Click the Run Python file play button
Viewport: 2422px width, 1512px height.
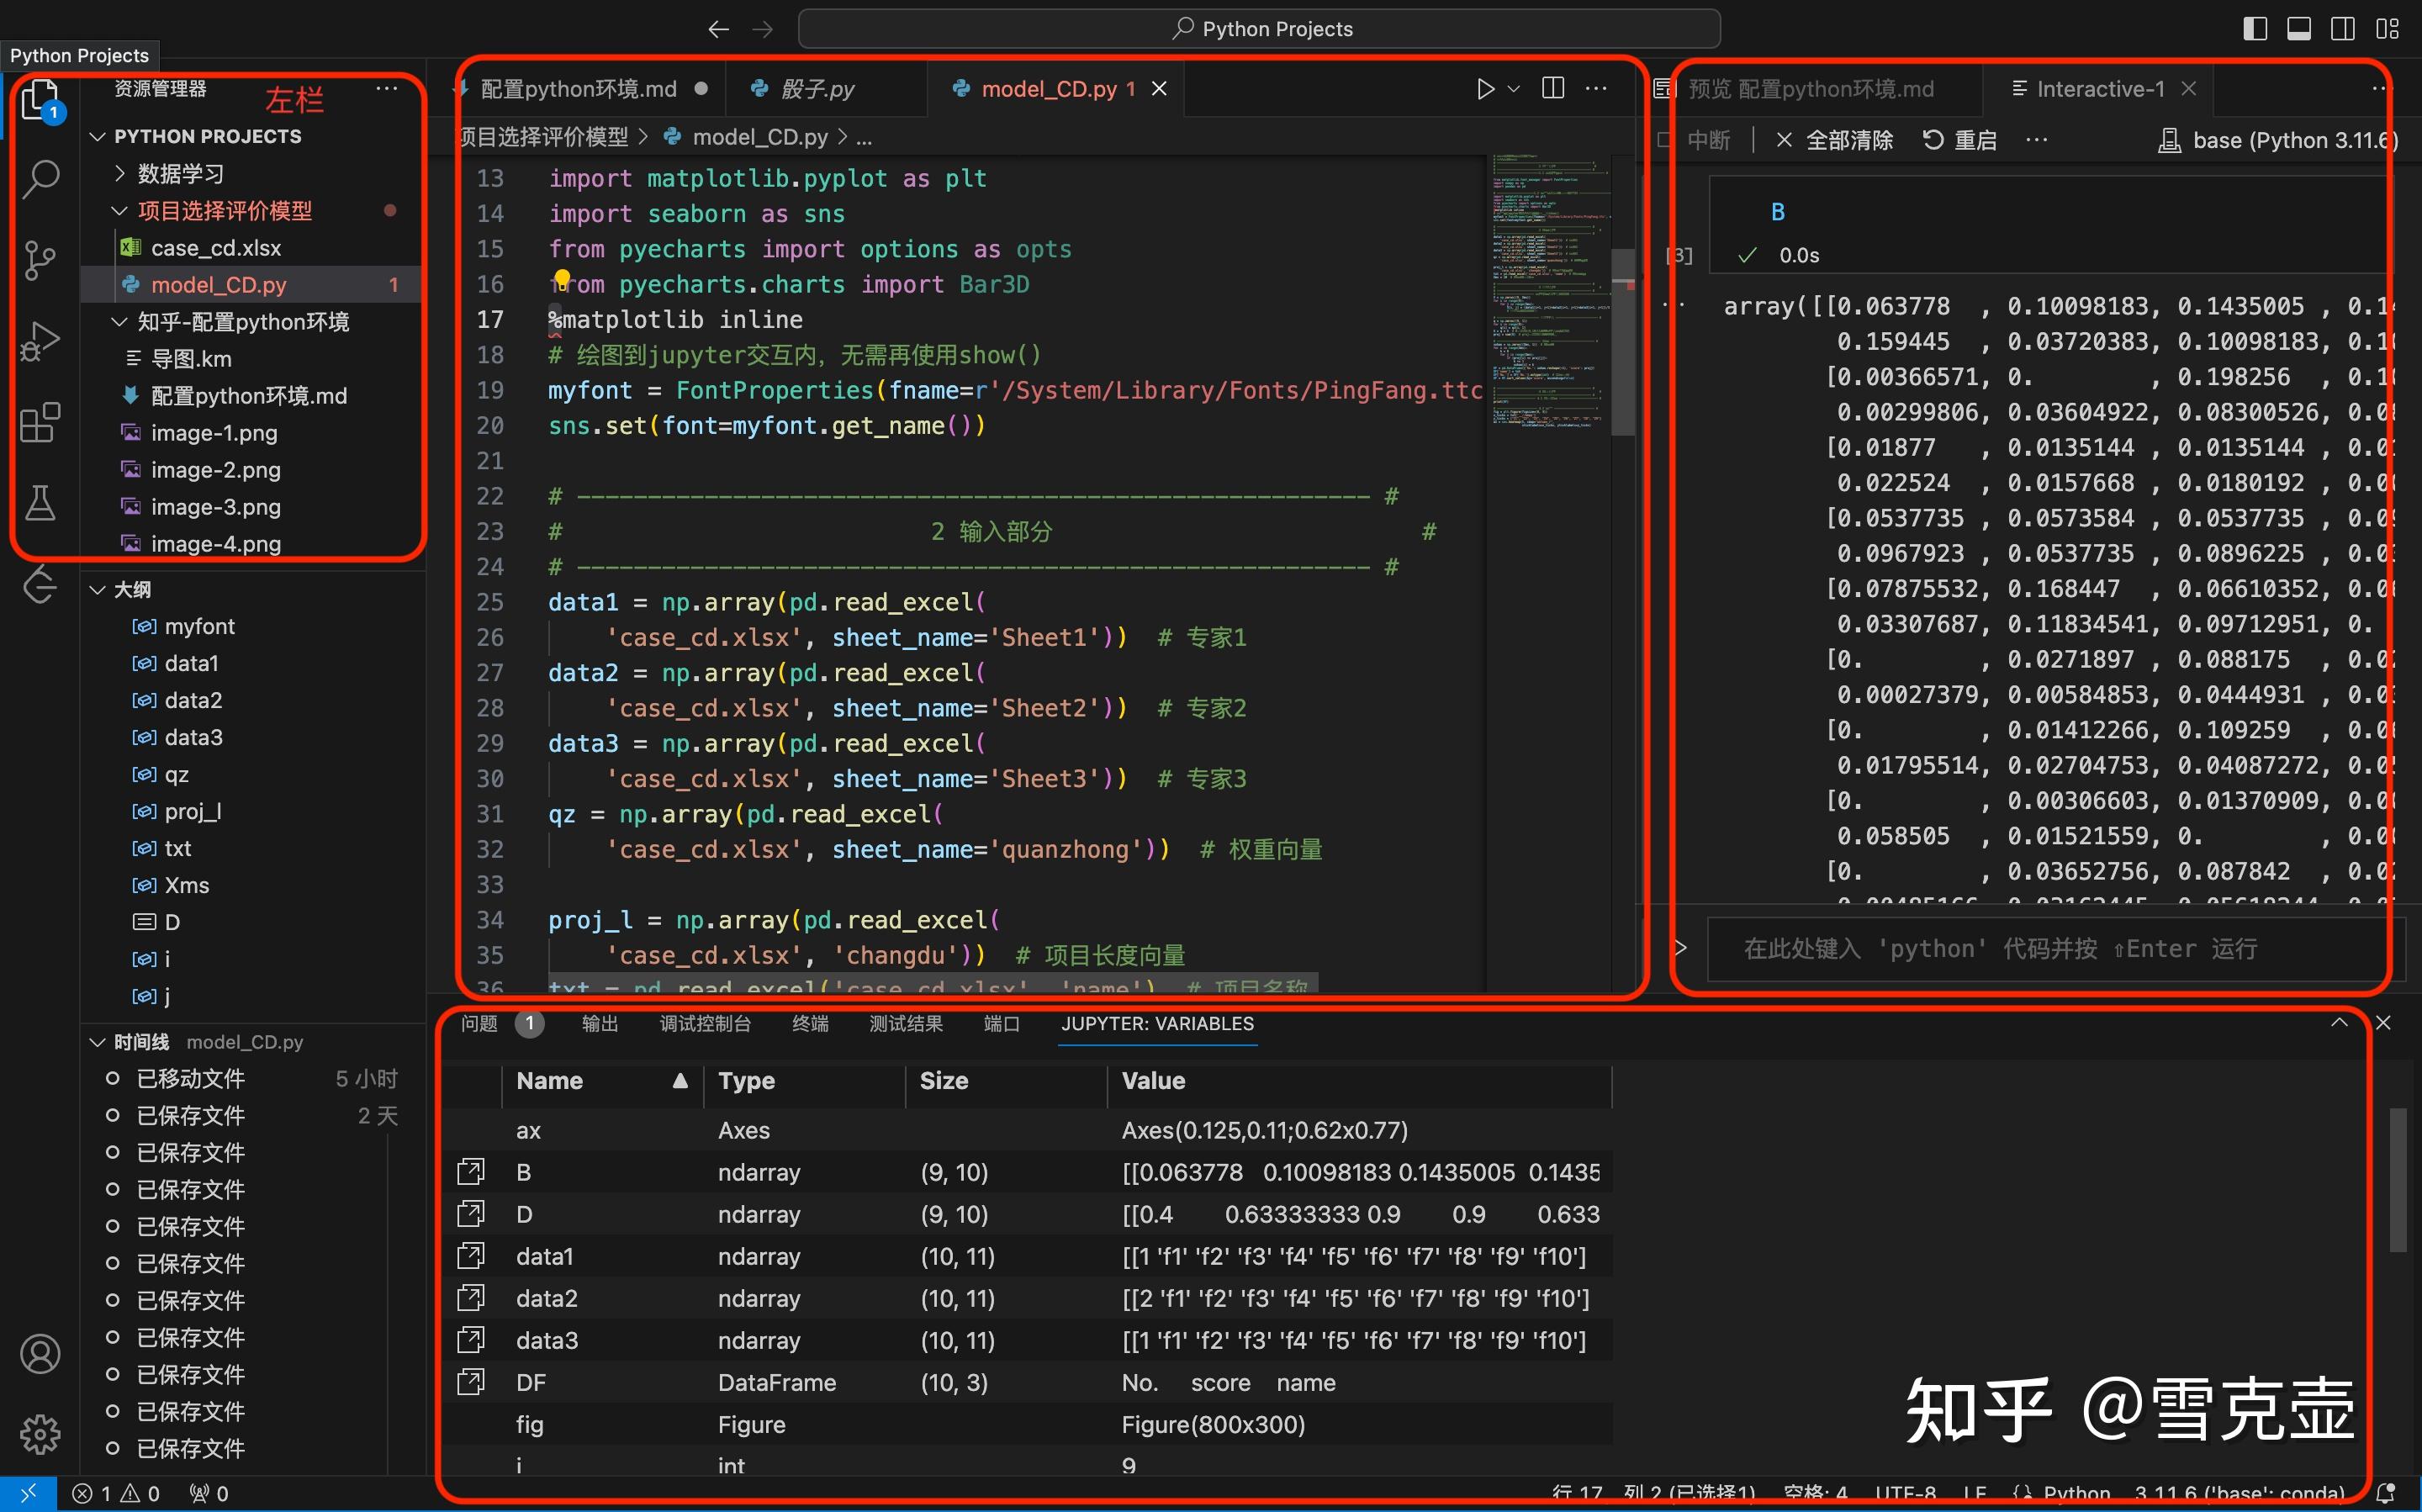(1485, 89)
